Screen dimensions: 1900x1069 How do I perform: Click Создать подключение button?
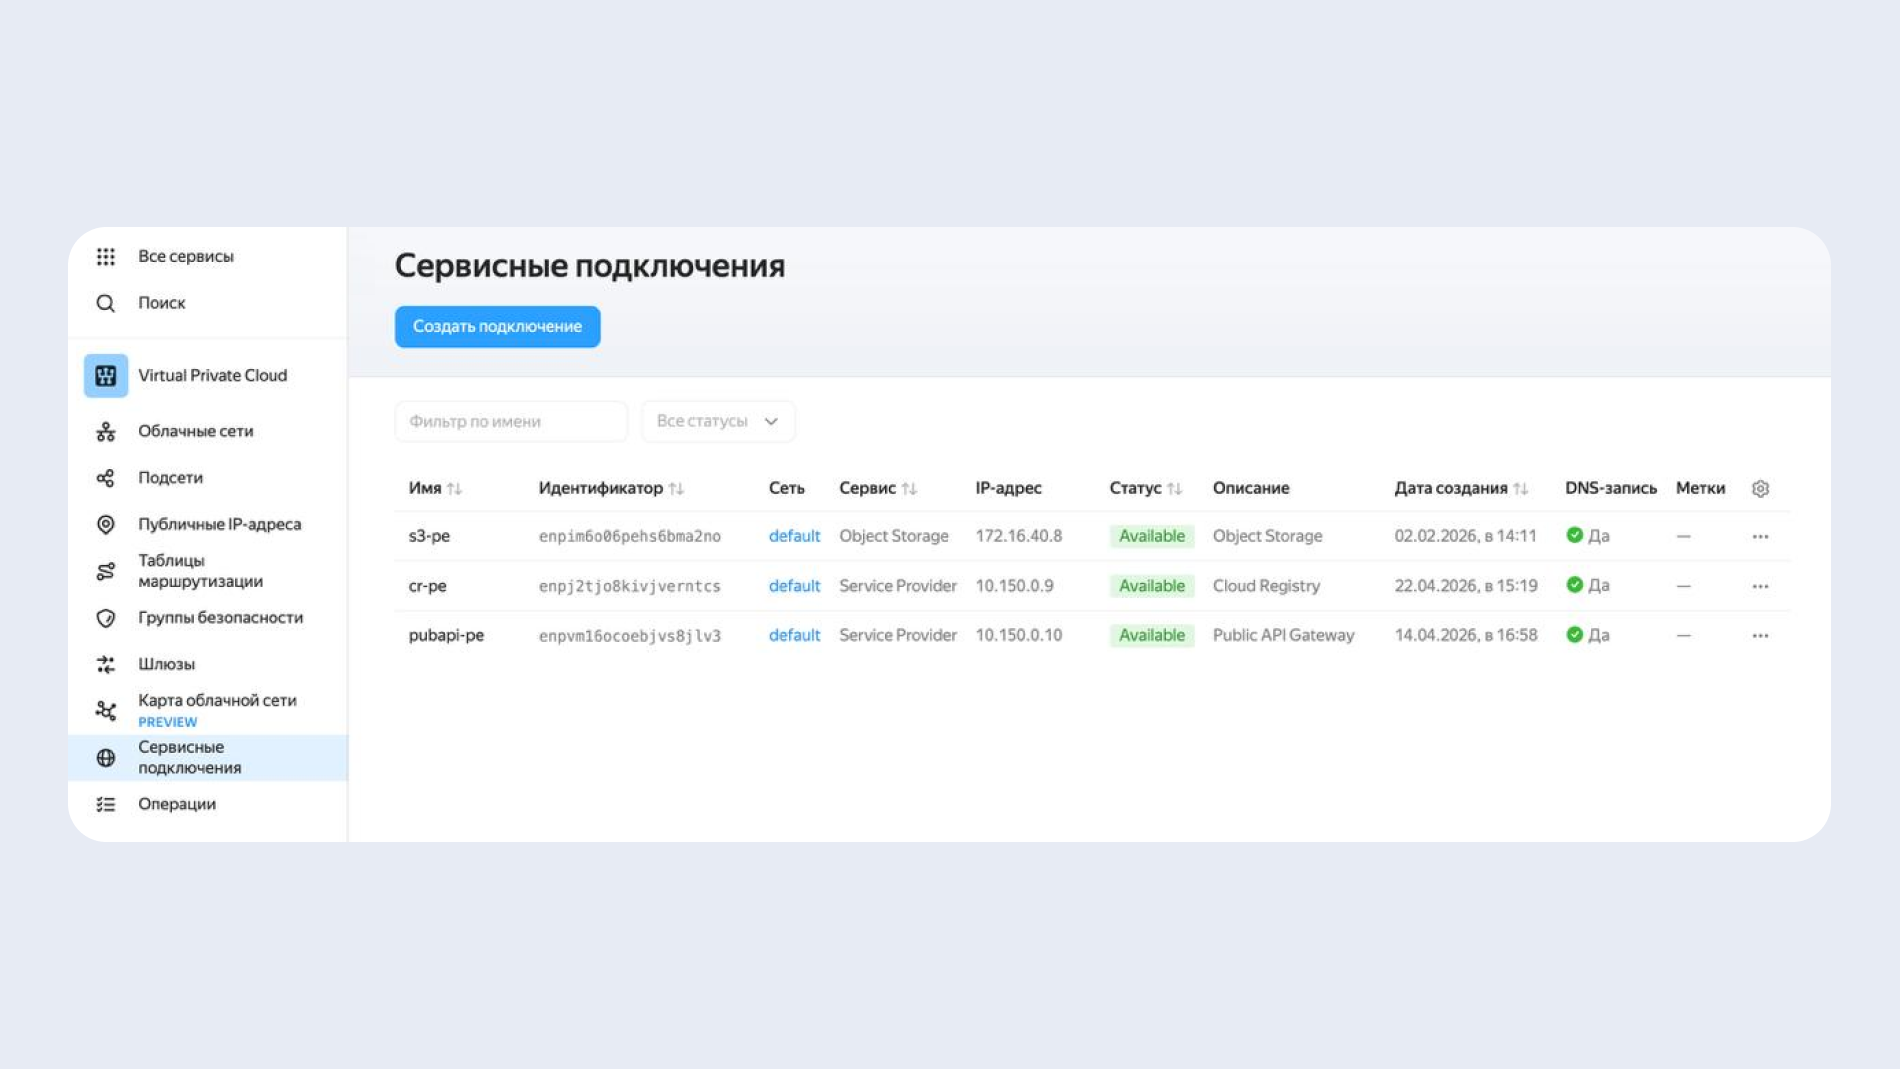point(498,327)
